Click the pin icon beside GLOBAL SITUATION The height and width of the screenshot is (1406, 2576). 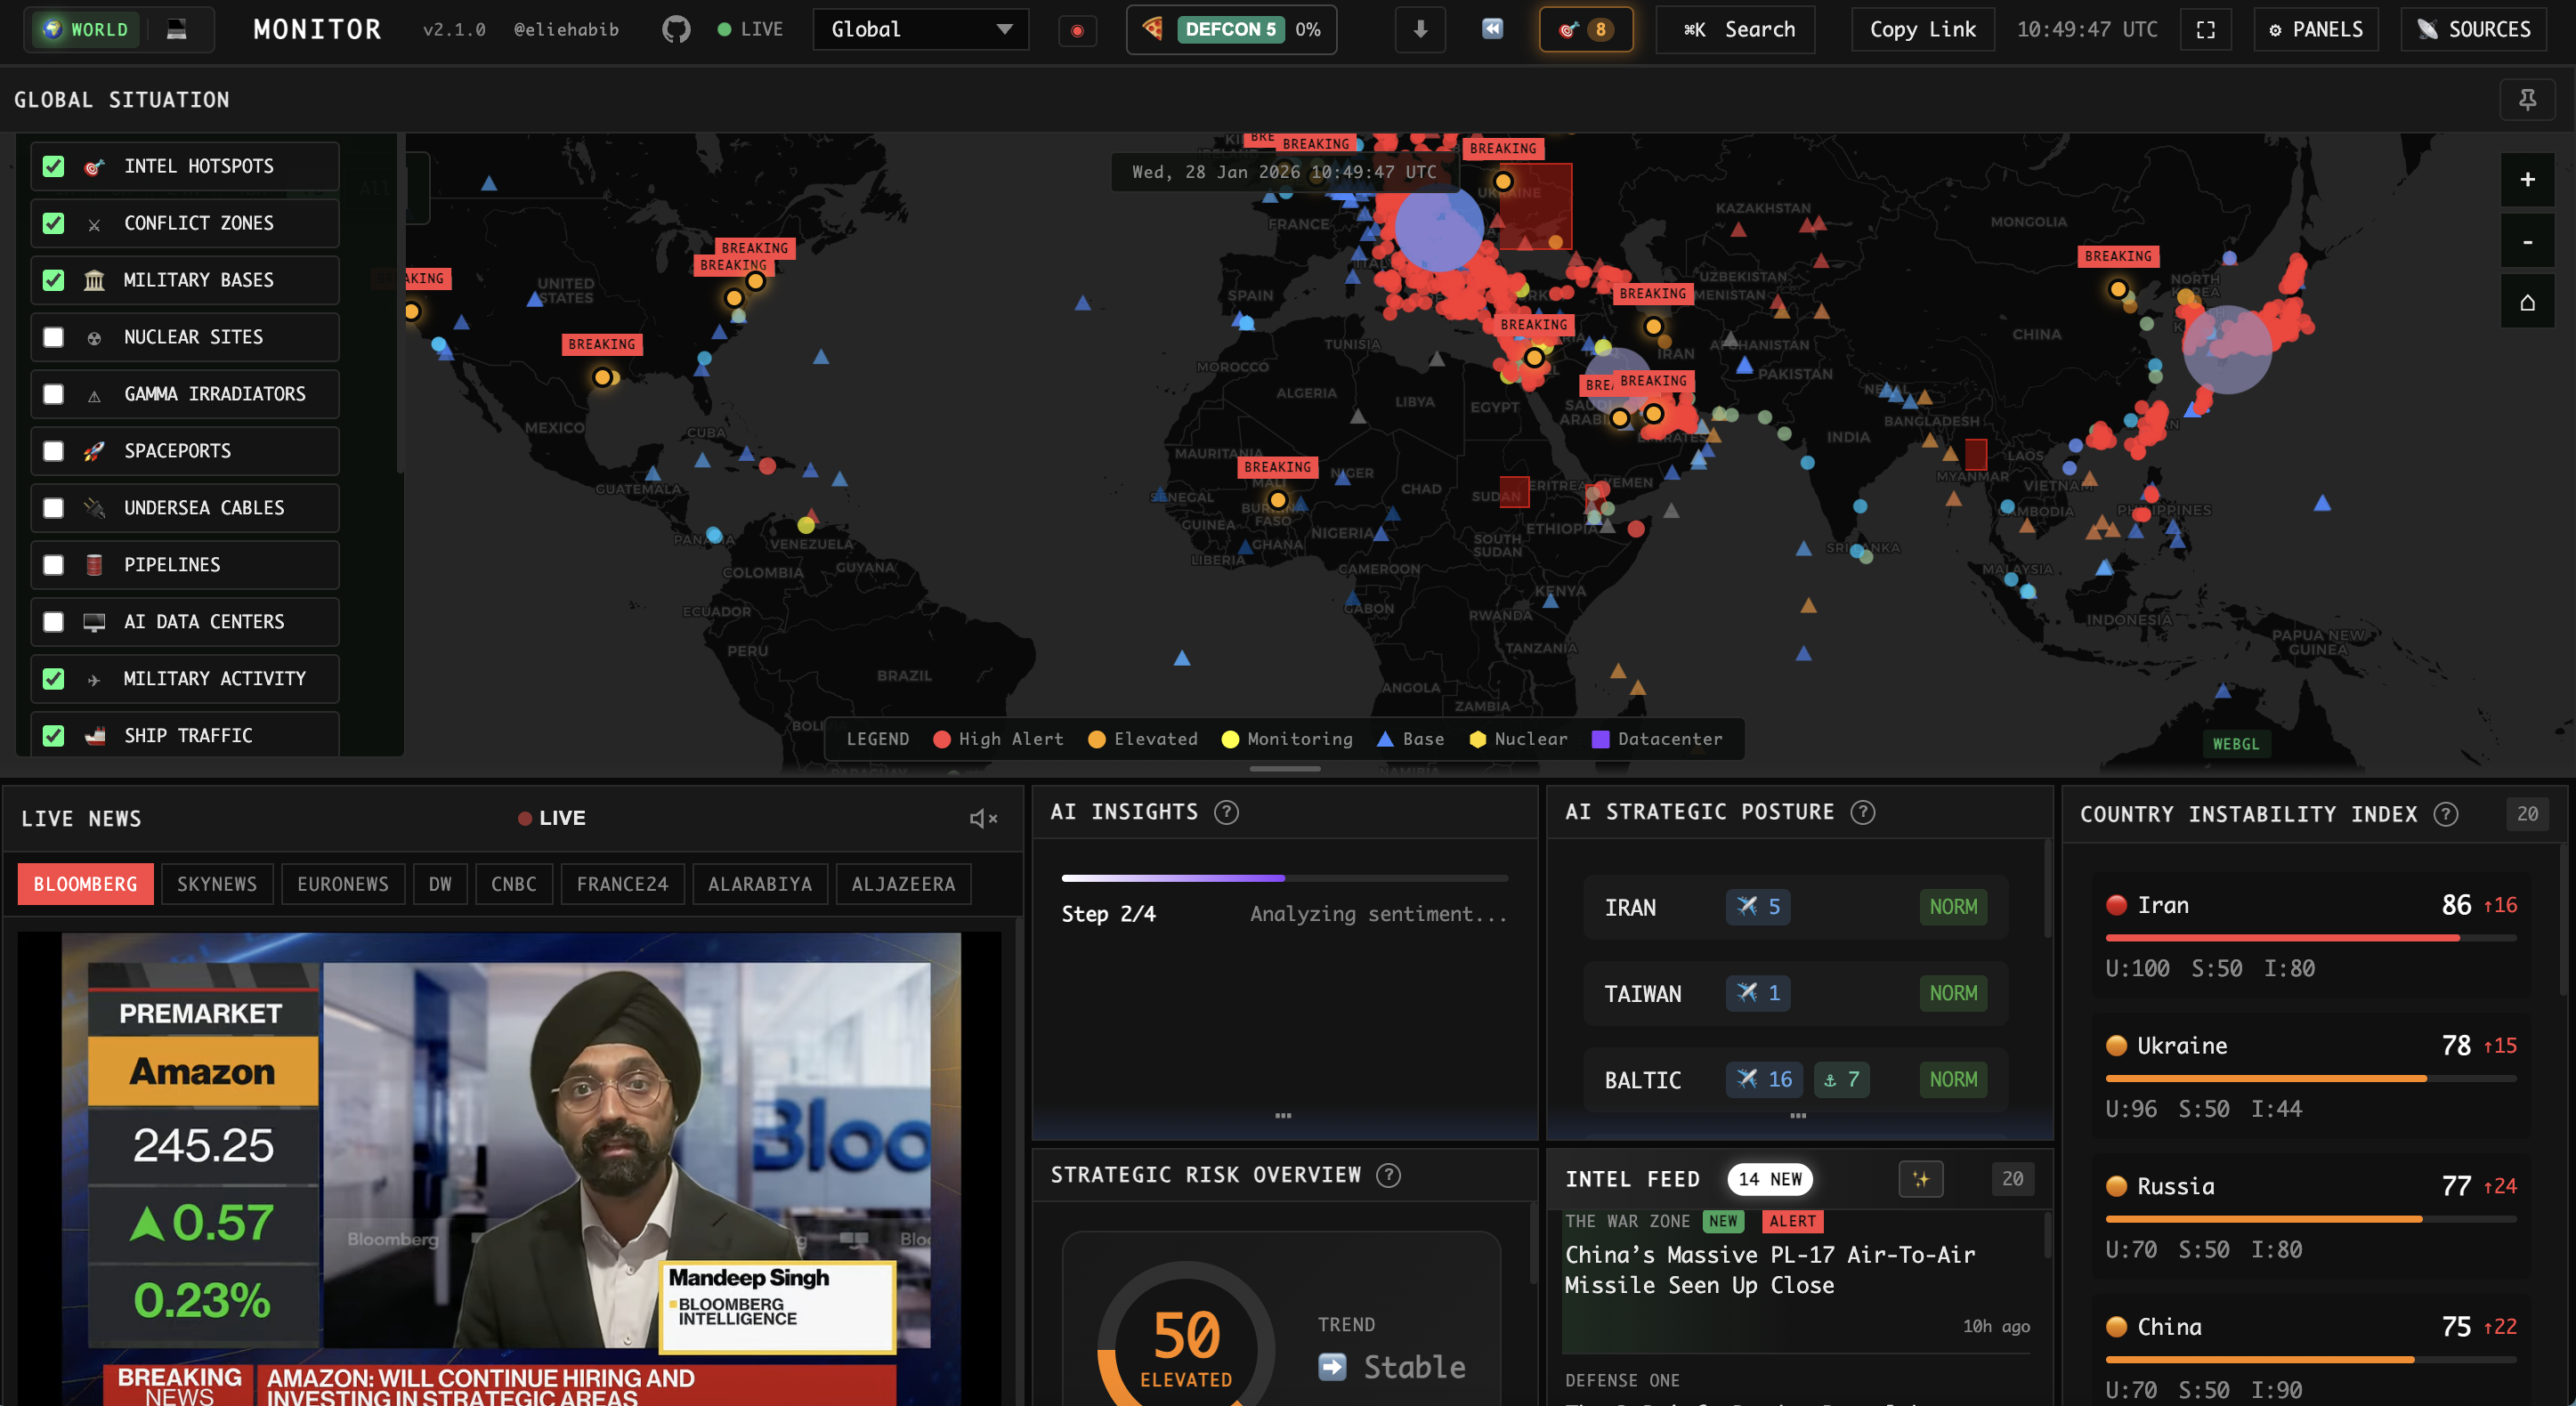[2528, 99]
